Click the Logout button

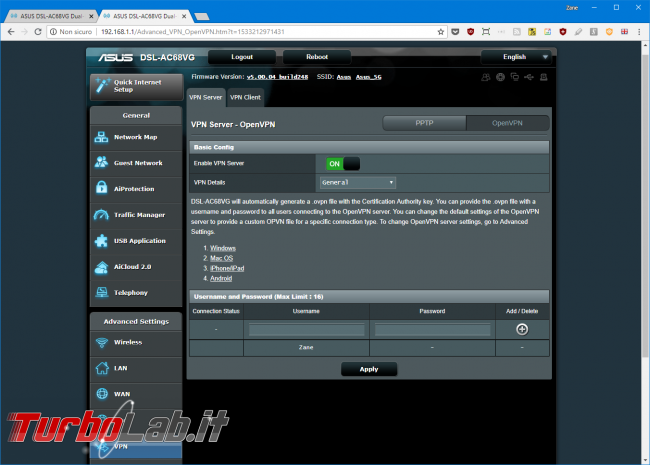pos(242,57)
